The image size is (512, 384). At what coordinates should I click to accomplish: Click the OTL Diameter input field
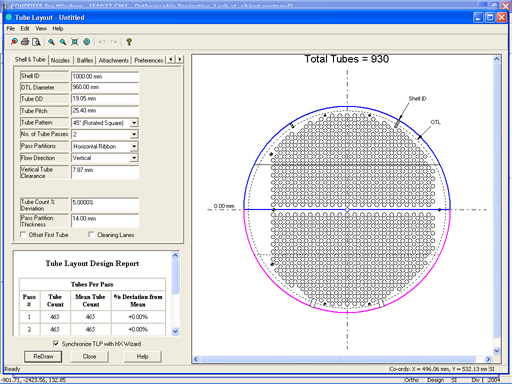pyautogui.click(x=105, y=87)
